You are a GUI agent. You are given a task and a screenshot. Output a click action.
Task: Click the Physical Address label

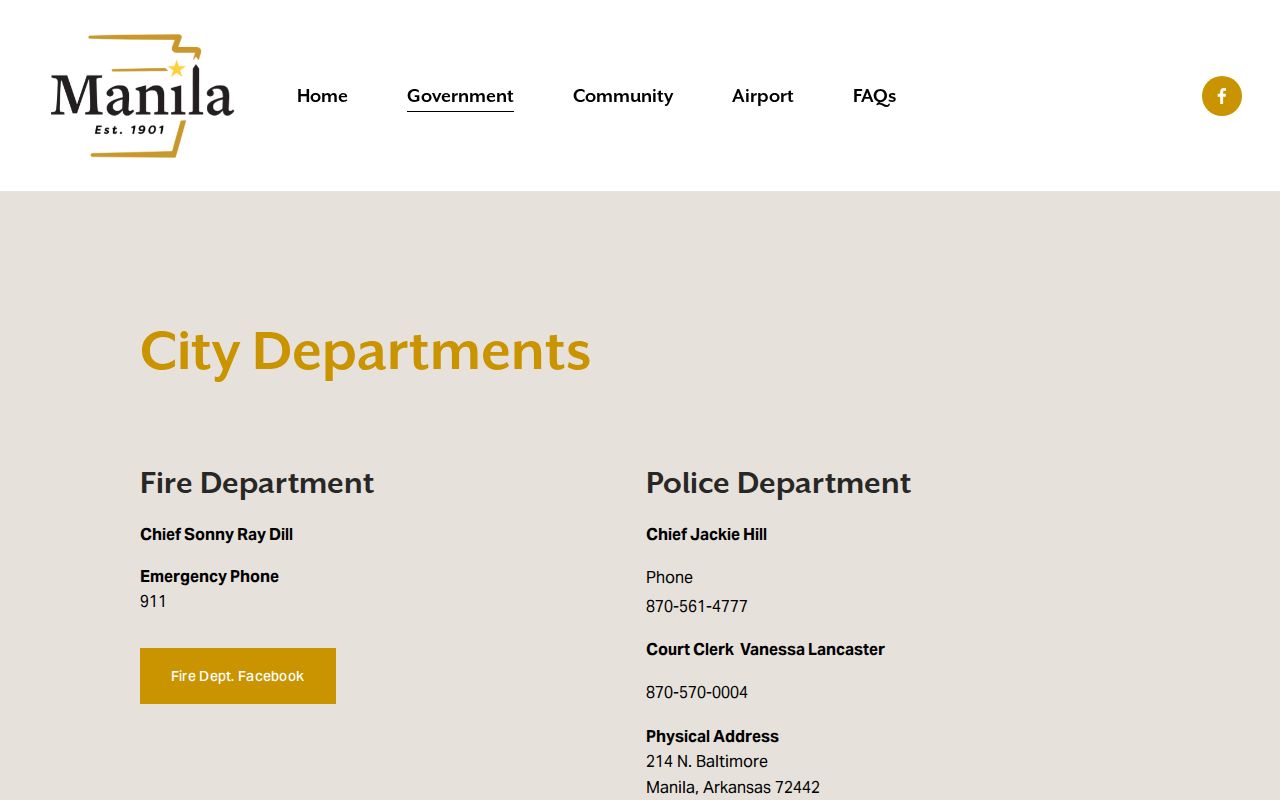click(712, 736)
